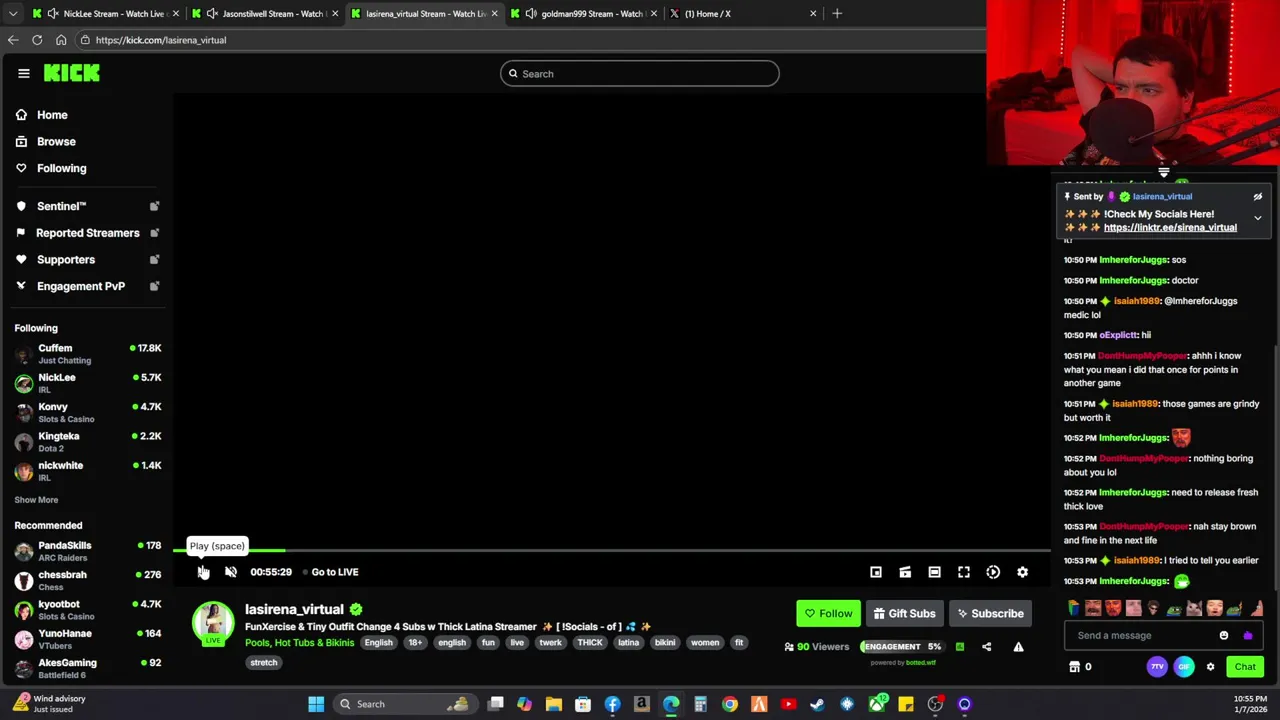Open the GIF picker button
This screenshot has height=720, width=1280.
1184,667
